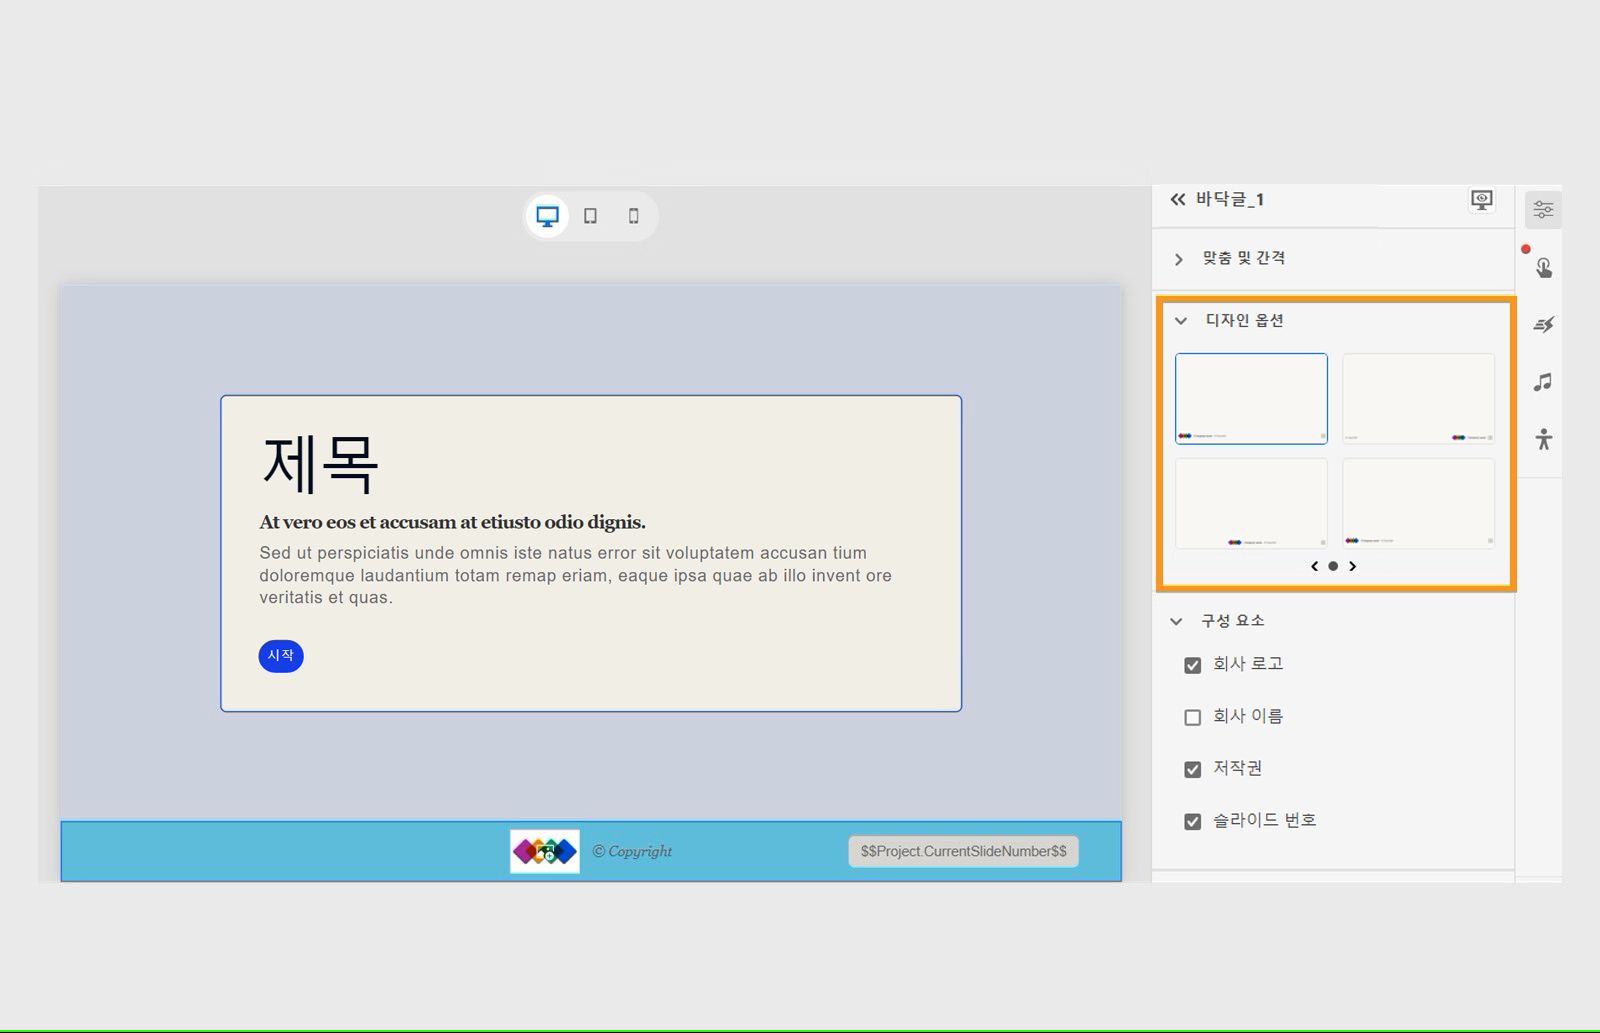
Task: Collapse the 구성 요소 section
Action: coord(1177,621)
